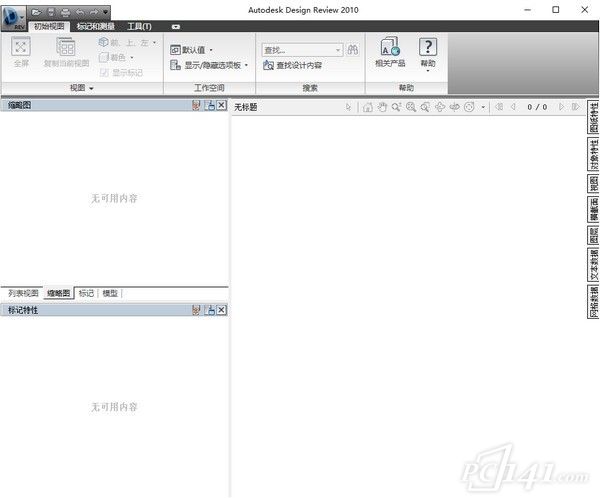
Task: Click the 无标题 document title
Action: [x=246, y=107]
